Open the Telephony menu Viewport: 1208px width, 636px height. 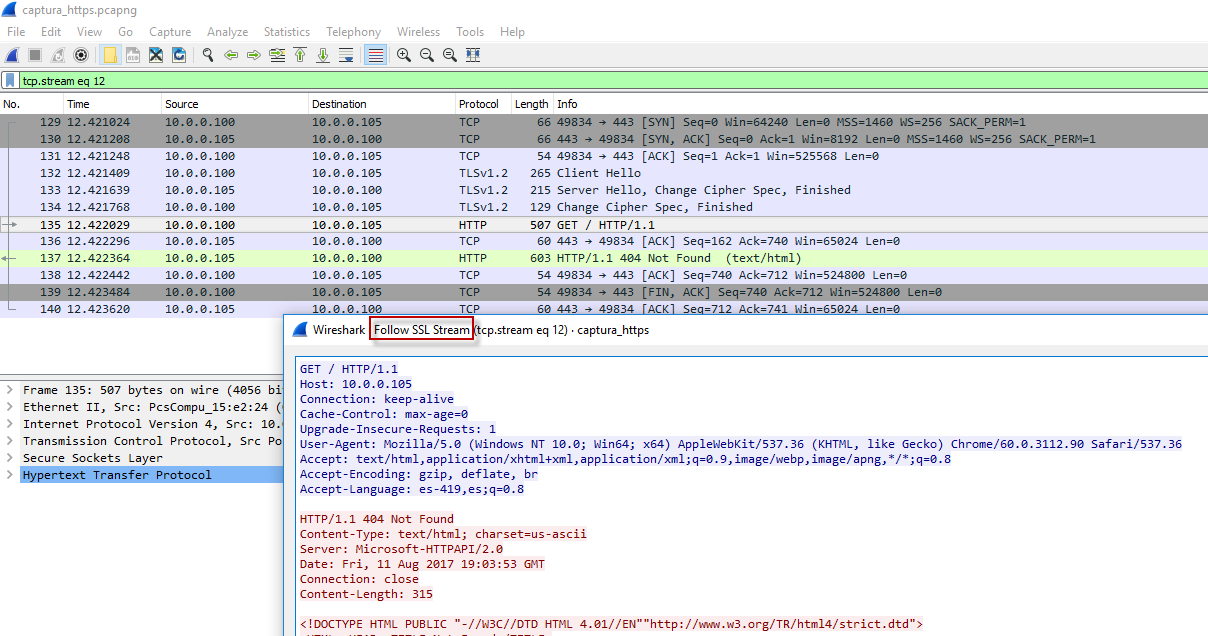[x=353, y=32]
